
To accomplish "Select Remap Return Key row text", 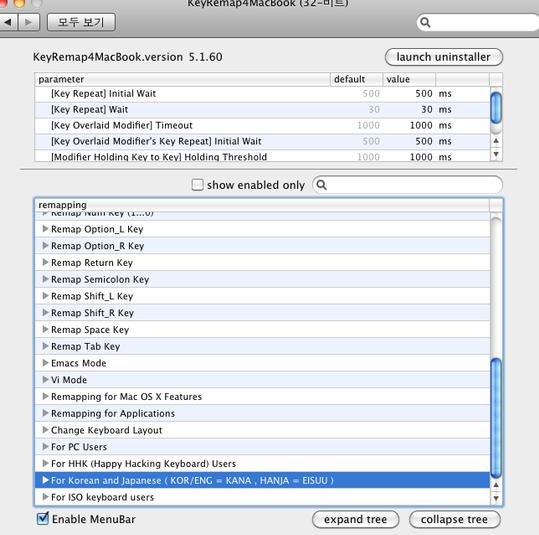I will (x=92, y=263).
